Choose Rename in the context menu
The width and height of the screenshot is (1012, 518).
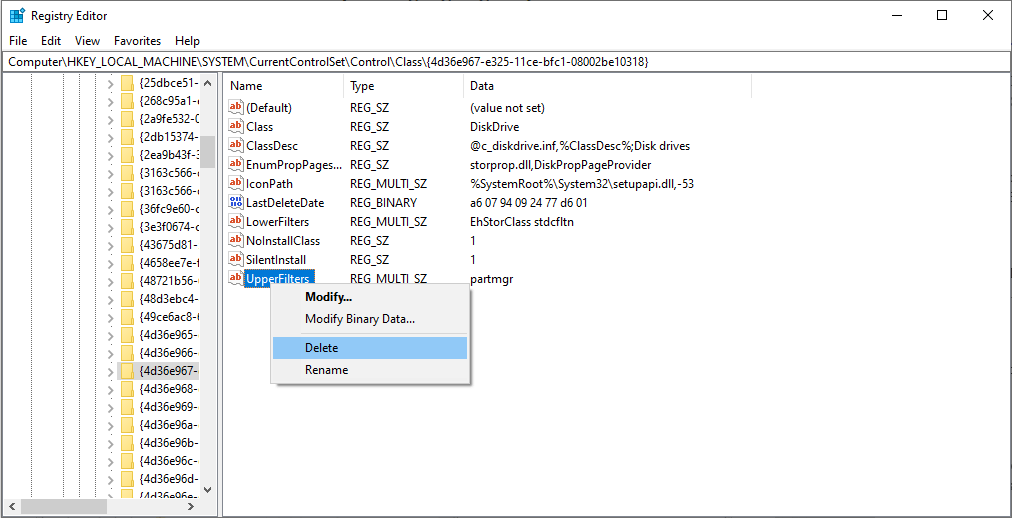click(x=370, y=370)
